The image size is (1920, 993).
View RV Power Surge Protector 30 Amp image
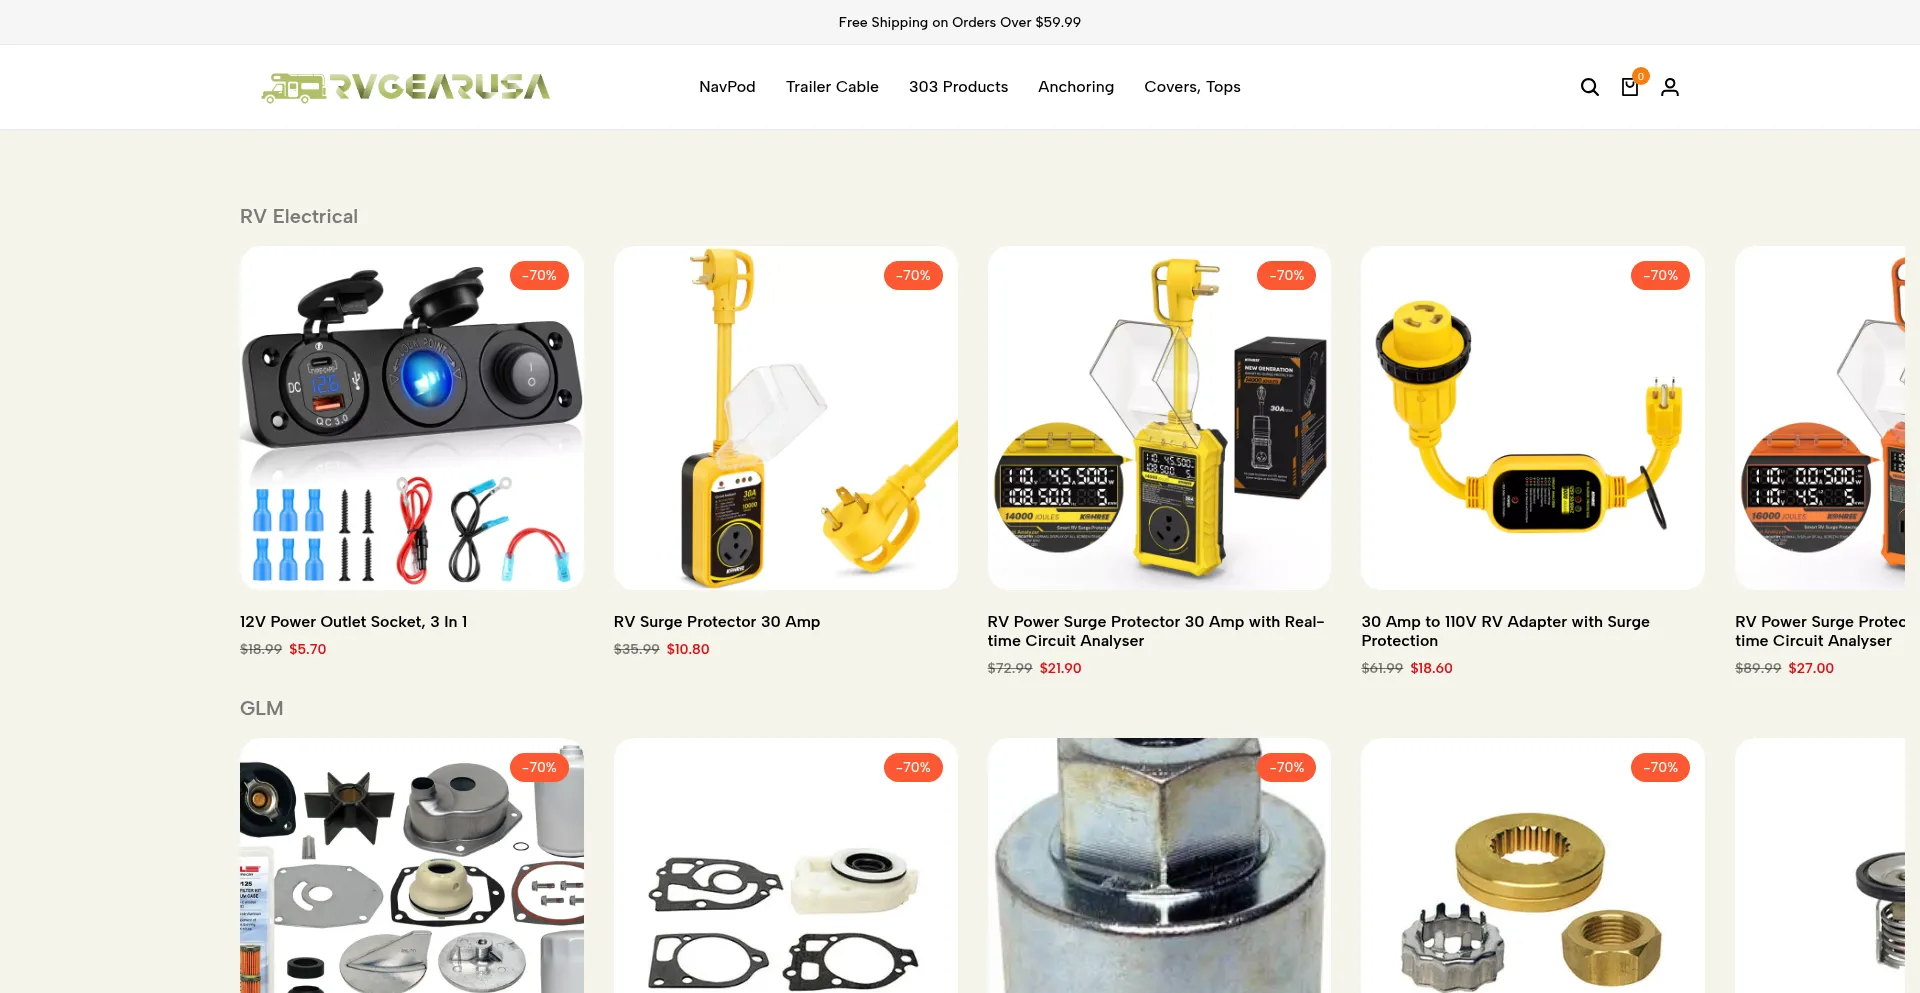point(1159,418)
